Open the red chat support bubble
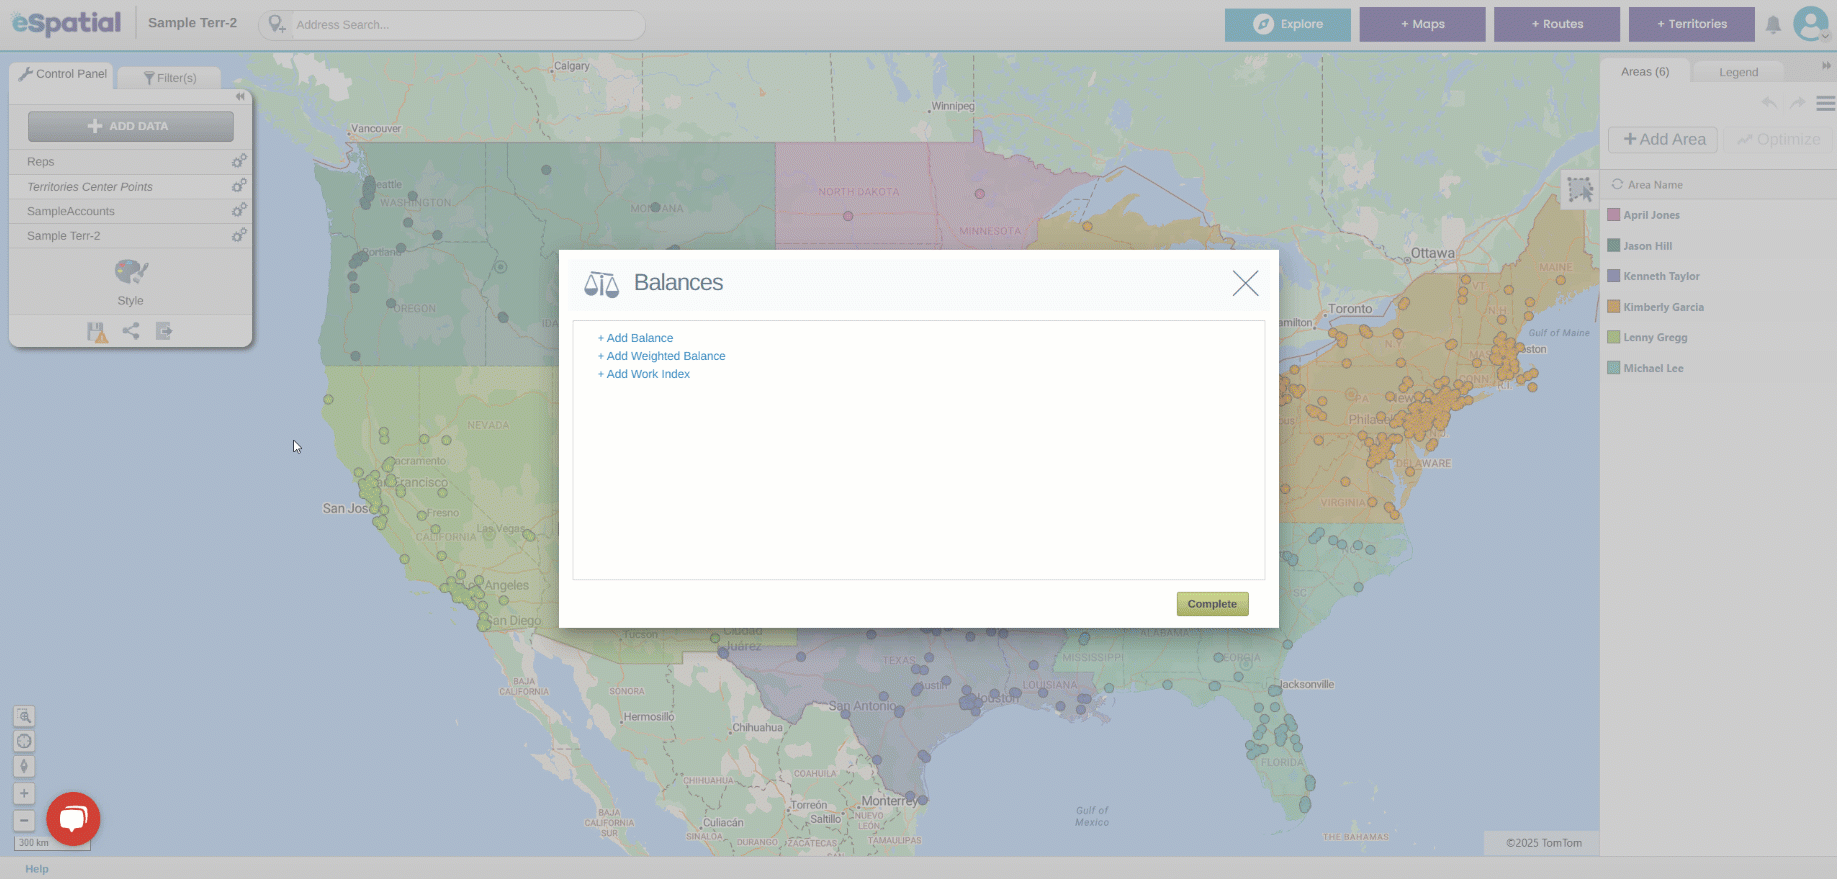Viewport: 1837px width, 879px height. (73, 819)
